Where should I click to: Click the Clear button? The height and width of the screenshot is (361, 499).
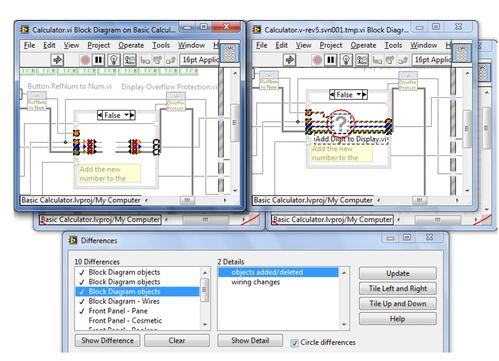177,341
